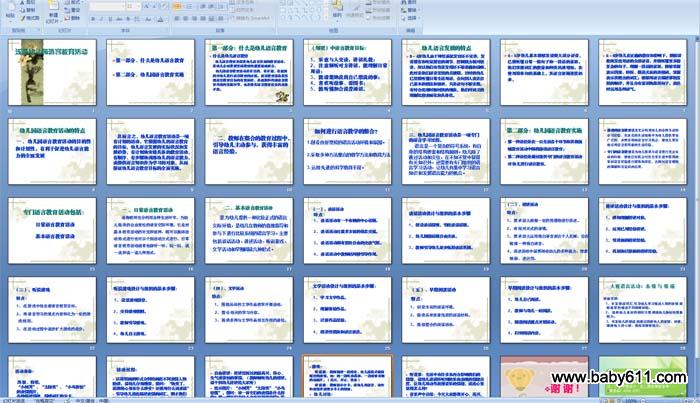Viewport: 700px width, 403px height.
Task: Click Shape Outline in drawing group
Action: pyautogui.click(x=378, y=10)
